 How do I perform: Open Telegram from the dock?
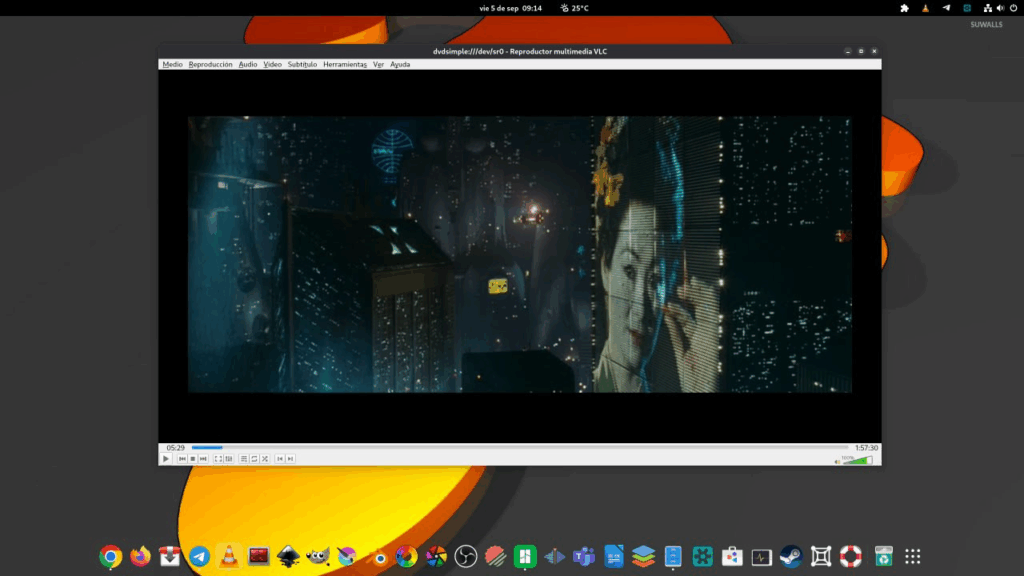(200, 557)
